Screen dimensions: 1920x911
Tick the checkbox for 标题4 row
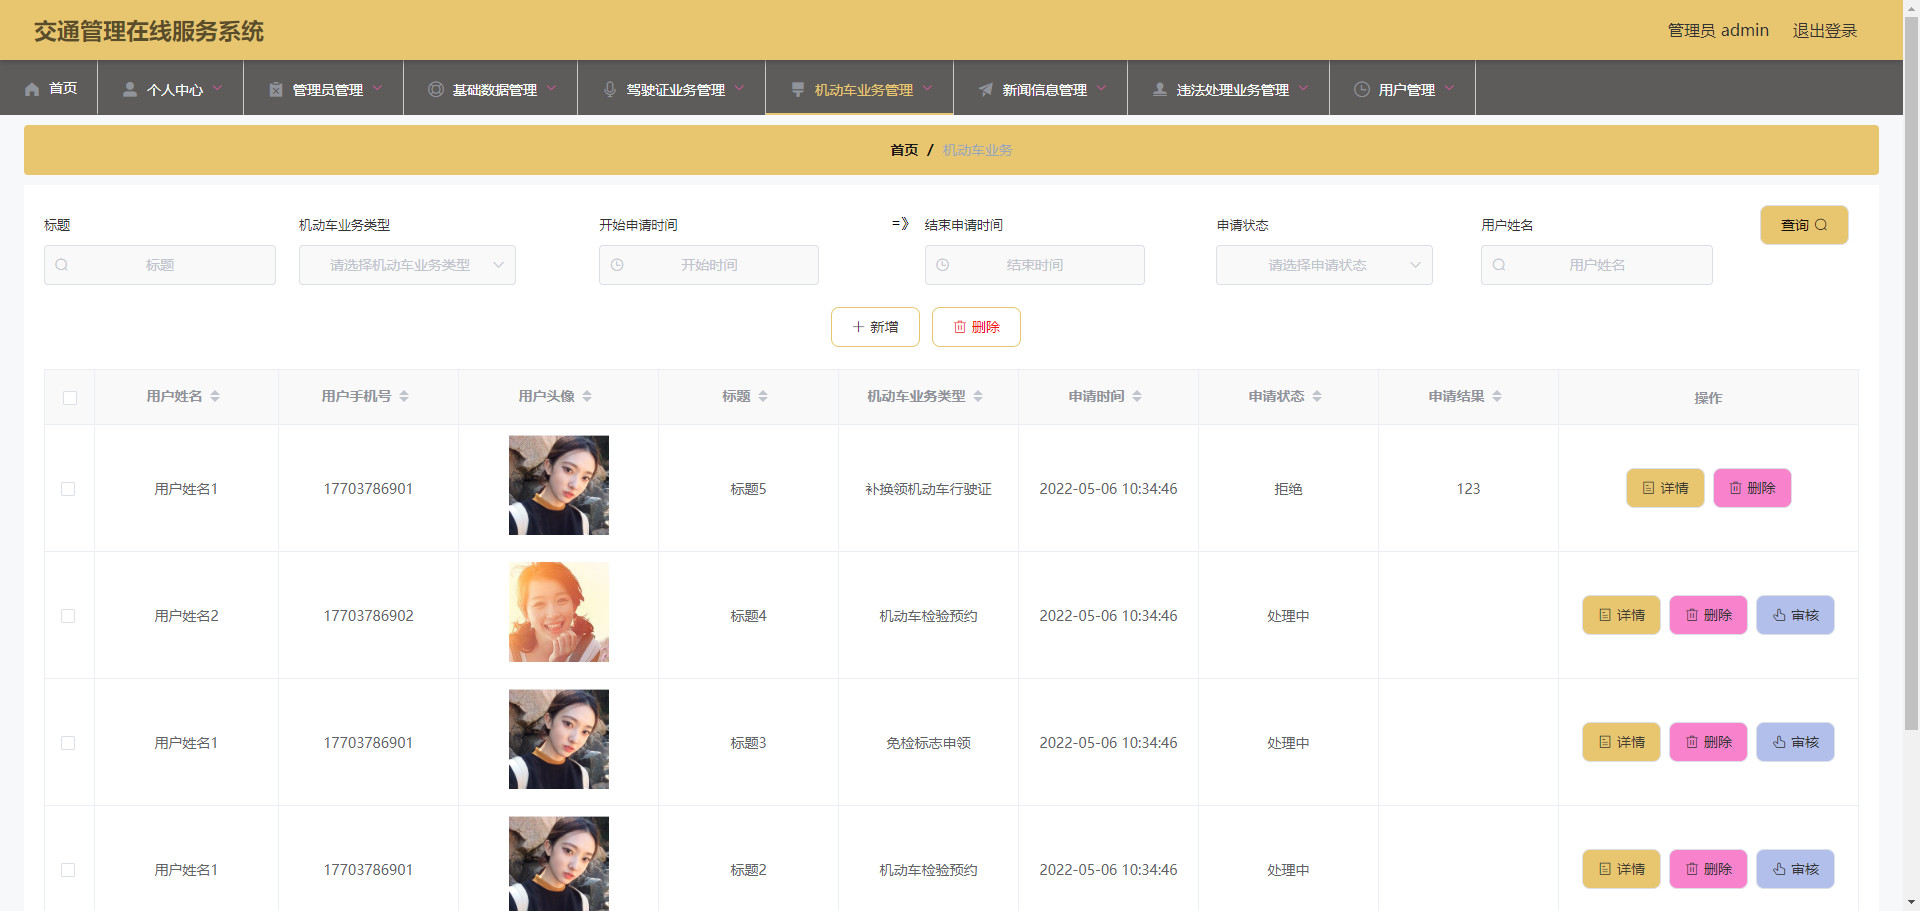68,616
